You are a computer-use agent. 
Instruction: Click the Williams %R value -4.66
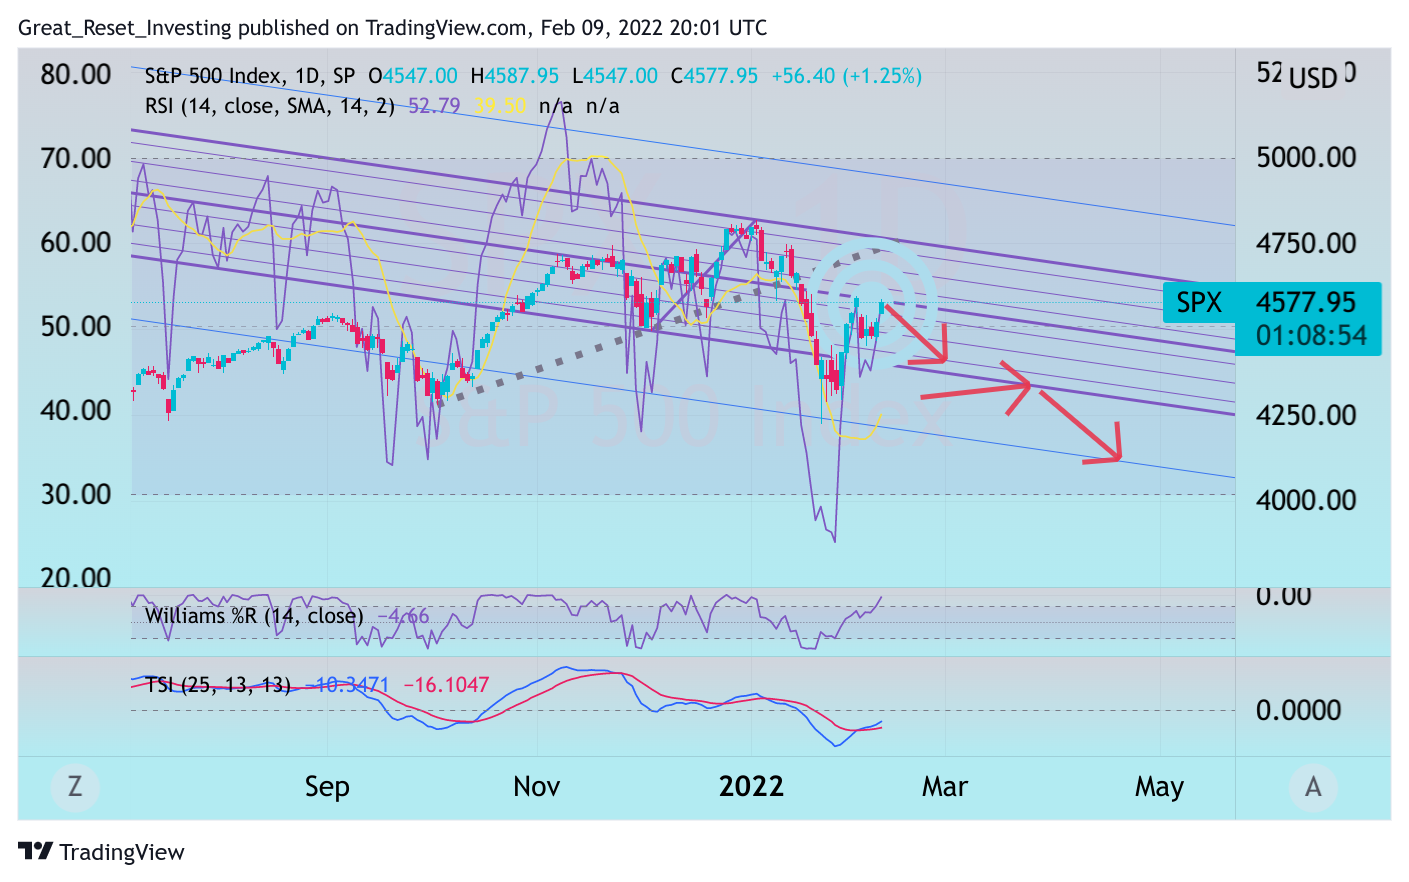(x=403, y=616)
